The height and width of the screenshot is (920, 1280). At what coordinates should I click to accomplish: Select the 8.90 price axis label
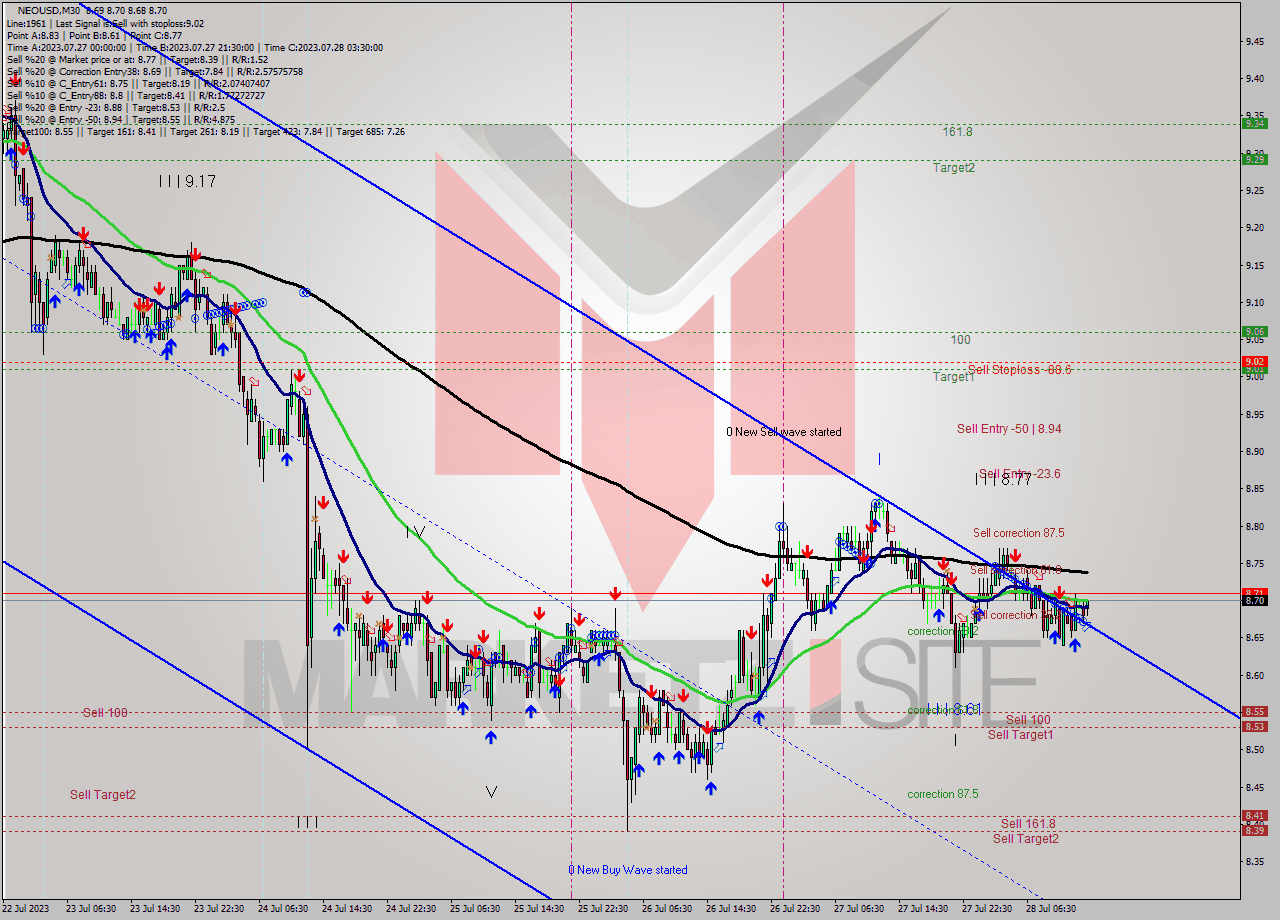1257,451
